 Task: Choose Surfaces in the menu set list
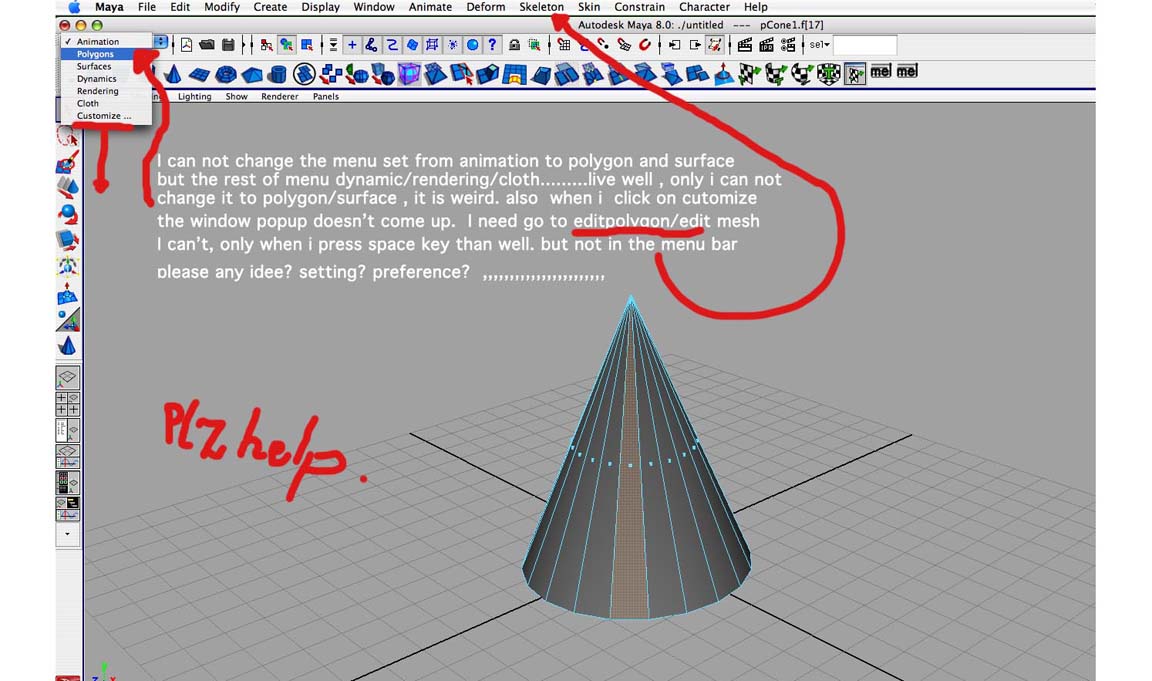click(x=94, y=66)
